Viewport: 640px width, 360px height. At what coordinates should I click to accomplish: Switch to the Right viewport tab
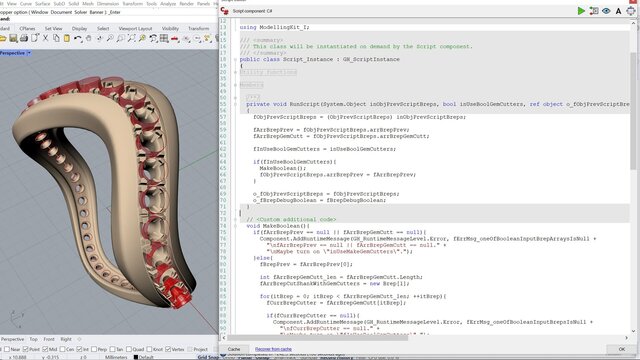tap(66, 339)
